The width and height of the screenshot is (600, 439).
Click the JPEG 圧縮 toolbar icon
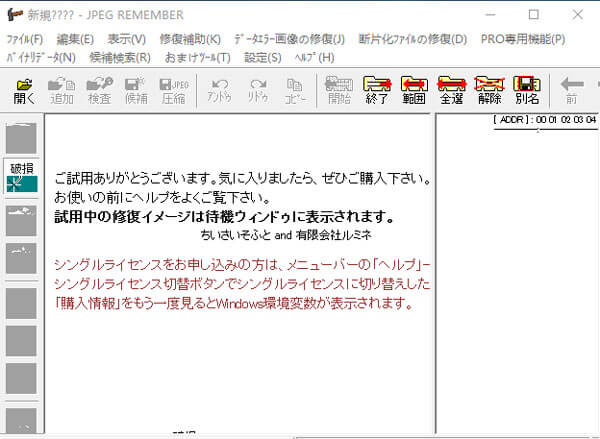tap(174, 91)
